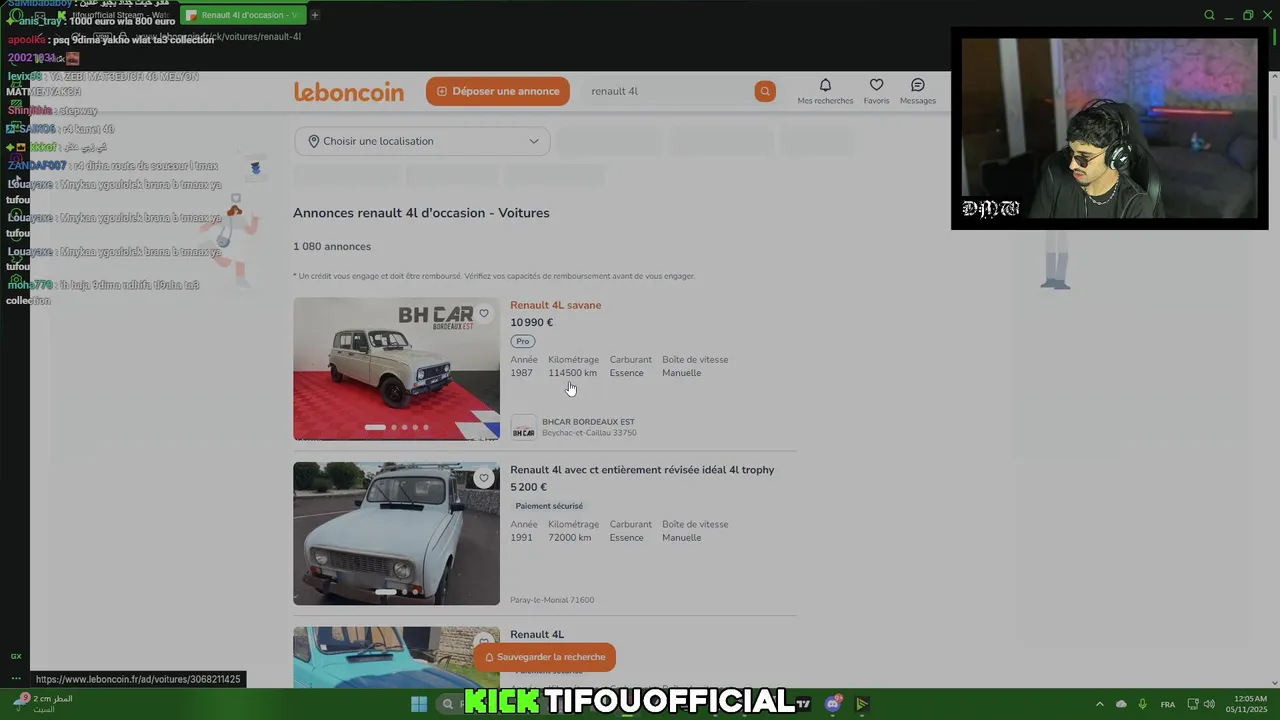This screenshot has height=720, width=1280.
Task: Favorite the Renault 4L savane listing heart
Action: (484, 314)
